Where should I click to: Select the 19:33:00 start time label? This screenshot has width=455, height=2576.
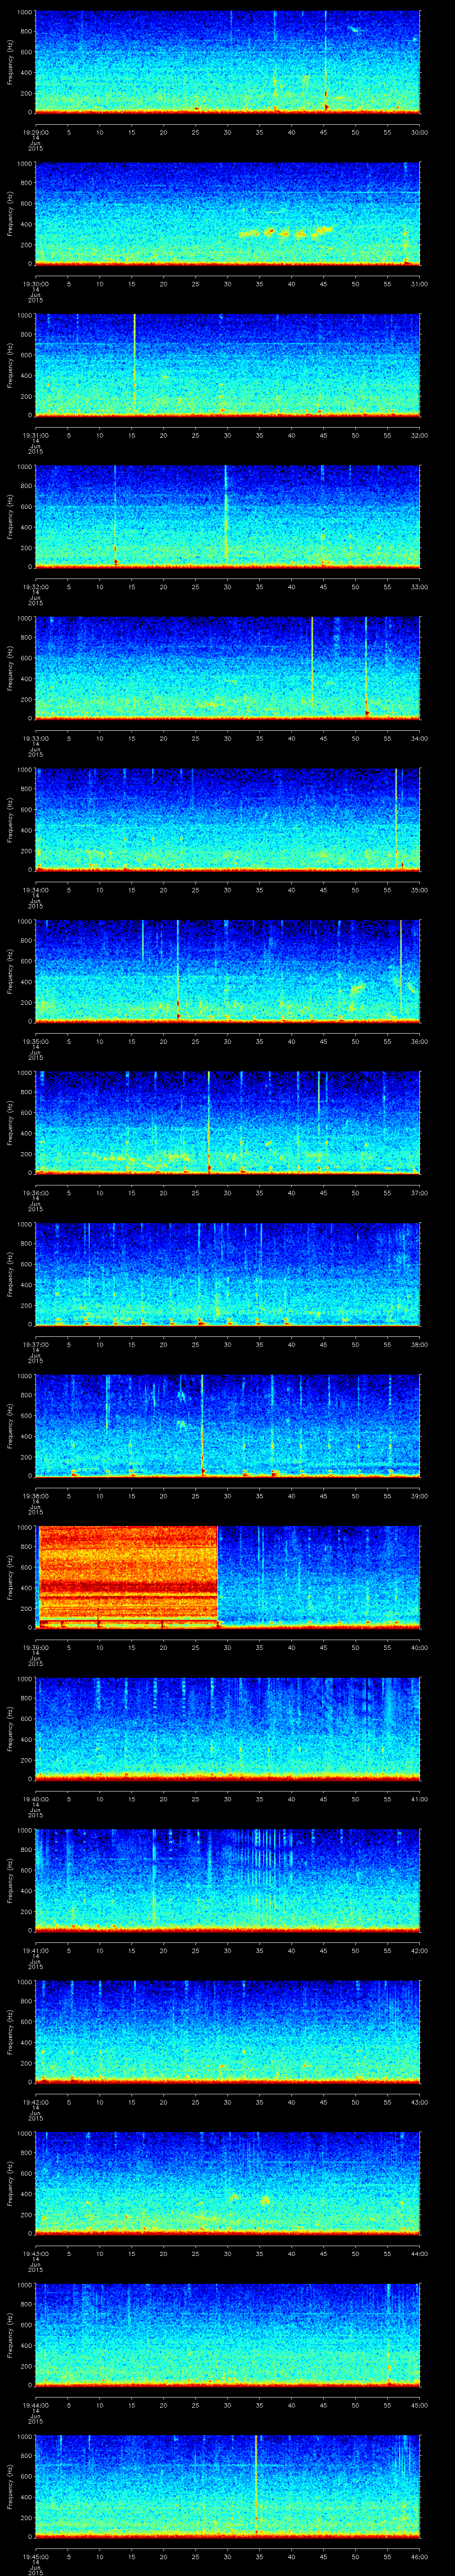pyautogui.click(x=35, y=738)
